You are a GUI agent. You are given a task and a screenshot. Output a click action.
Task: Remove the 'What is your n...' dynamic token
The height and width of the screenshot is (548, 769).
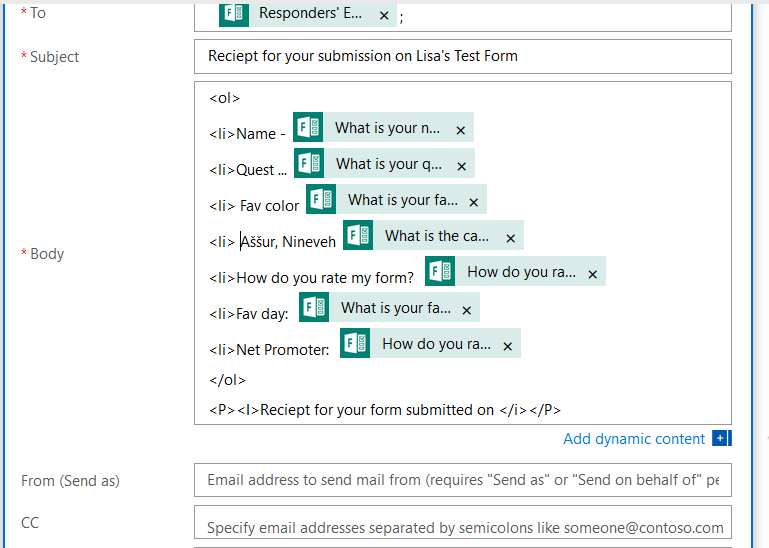click(461, 130)
